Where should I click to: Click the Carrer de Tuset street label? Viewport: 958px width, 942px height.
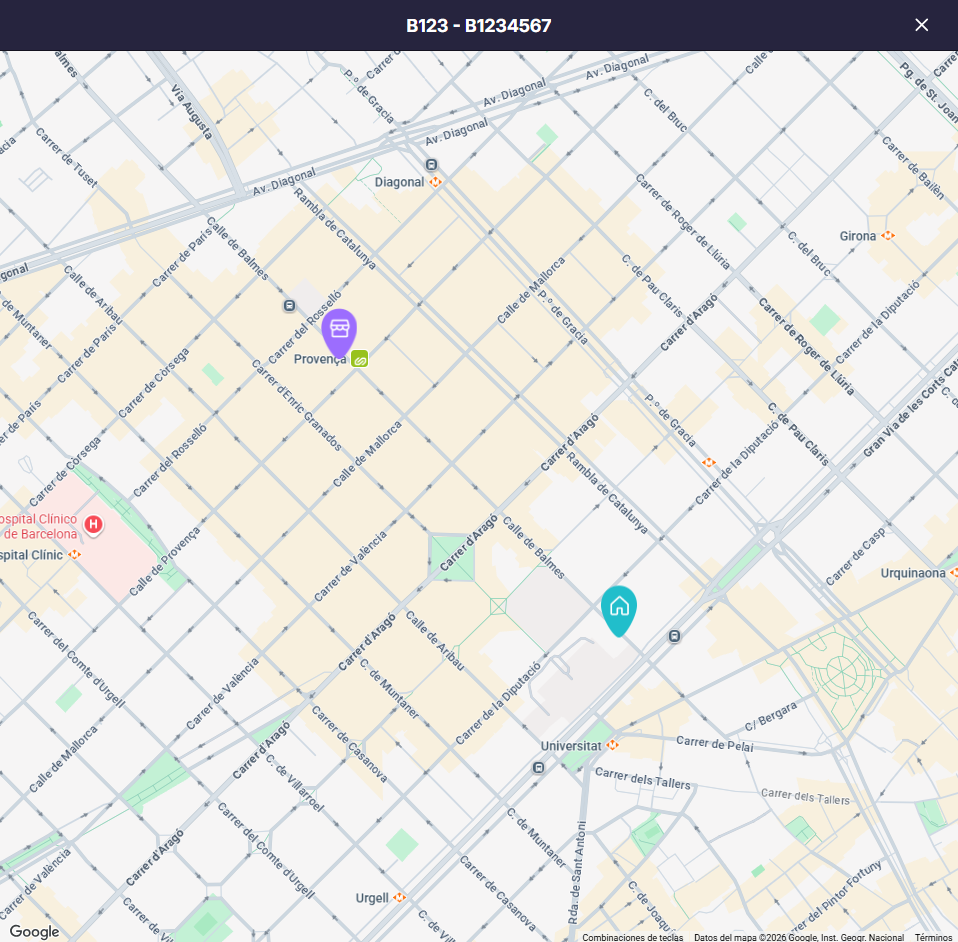point(66,157)
